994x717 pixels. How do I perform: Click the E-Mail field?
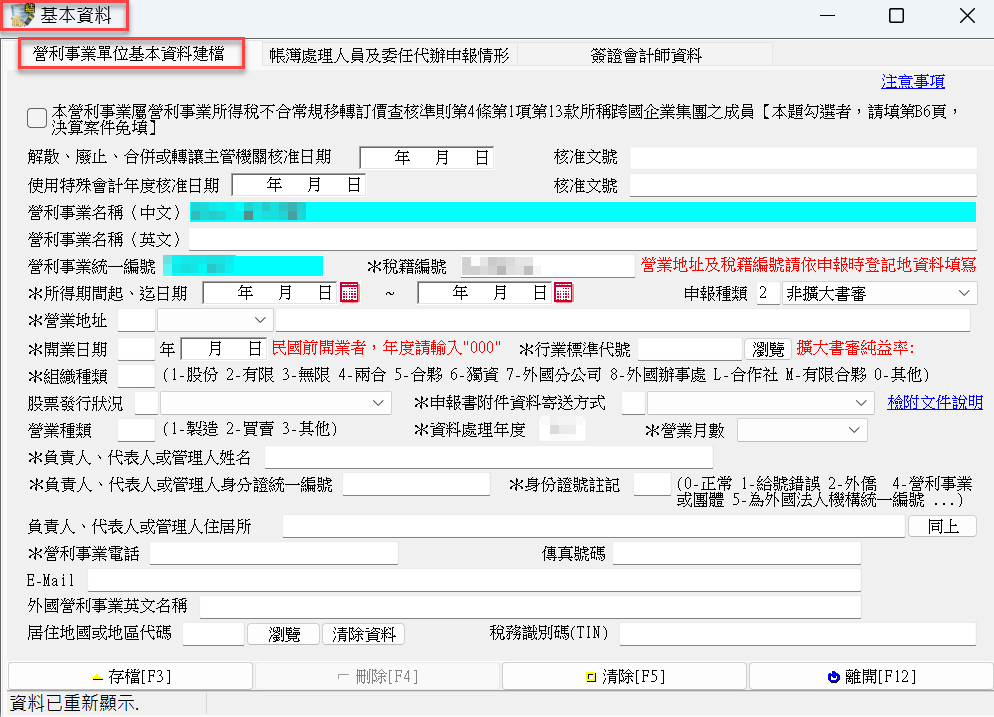(x=474, y=580)
